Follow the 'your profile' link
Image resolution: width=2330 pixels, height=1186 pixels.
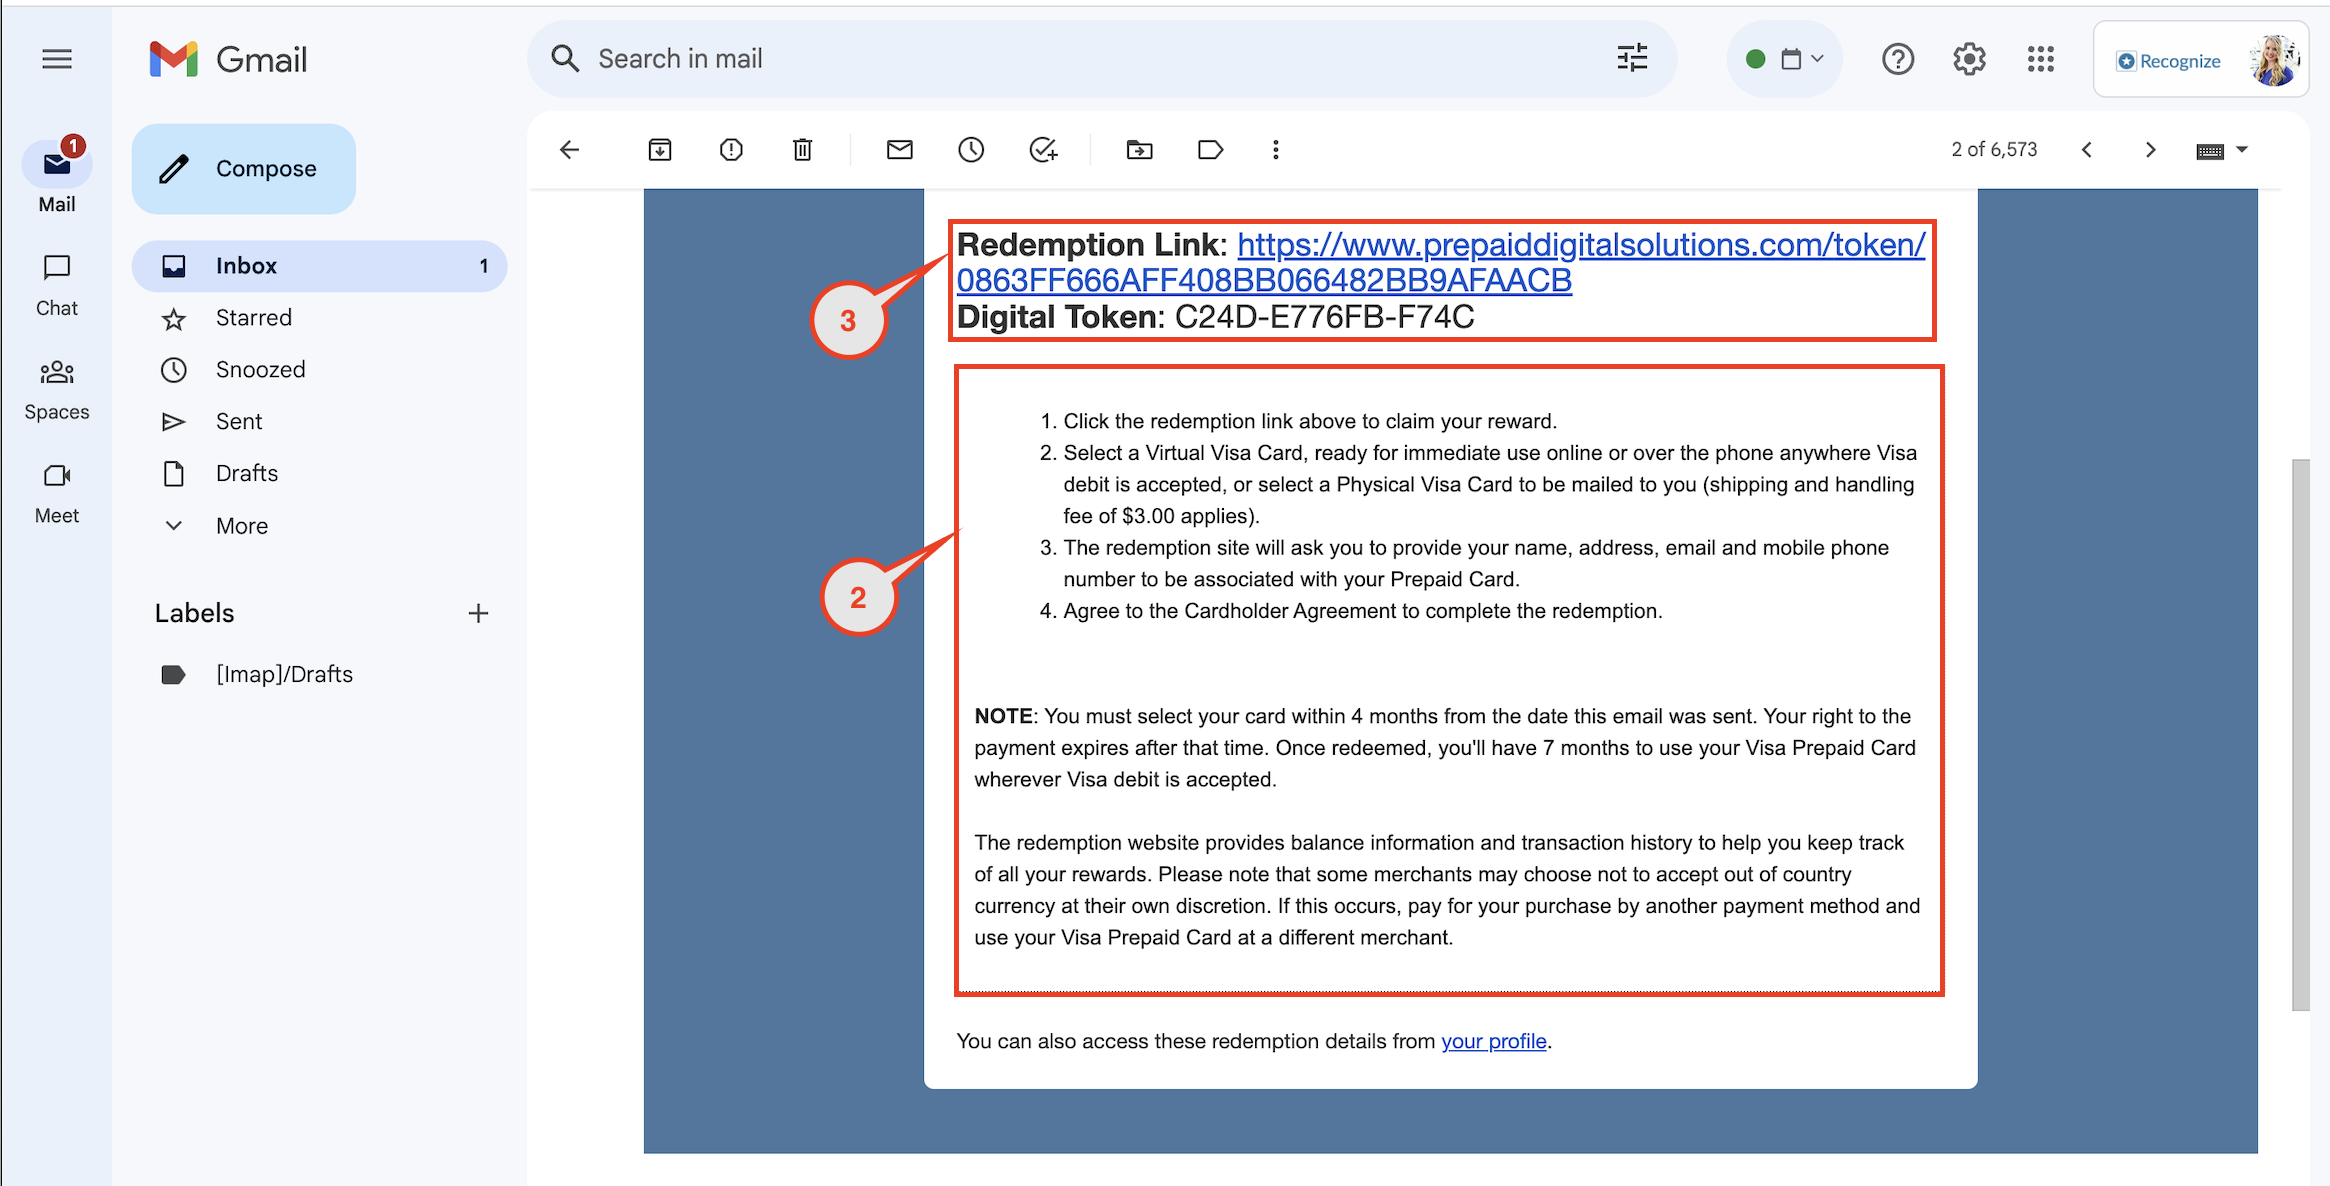point(1494,1041)
